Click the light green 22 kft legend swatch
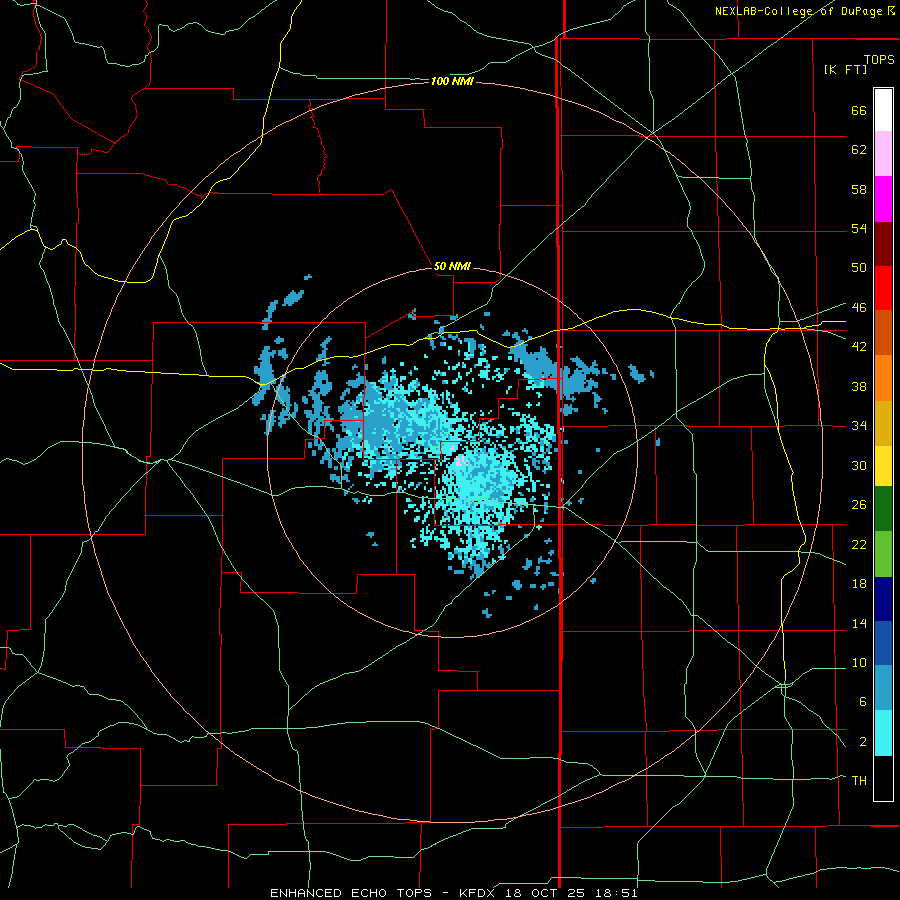This screenshot has width=900, height=900. 883,554
